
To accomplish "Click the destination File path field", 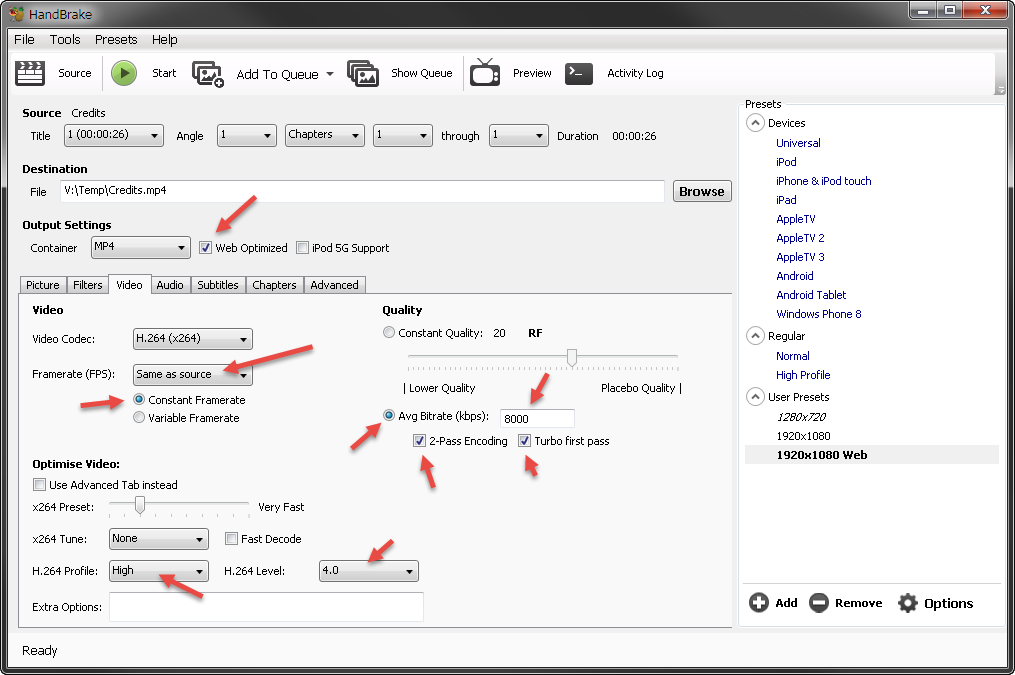I will (x=362, y=191).
